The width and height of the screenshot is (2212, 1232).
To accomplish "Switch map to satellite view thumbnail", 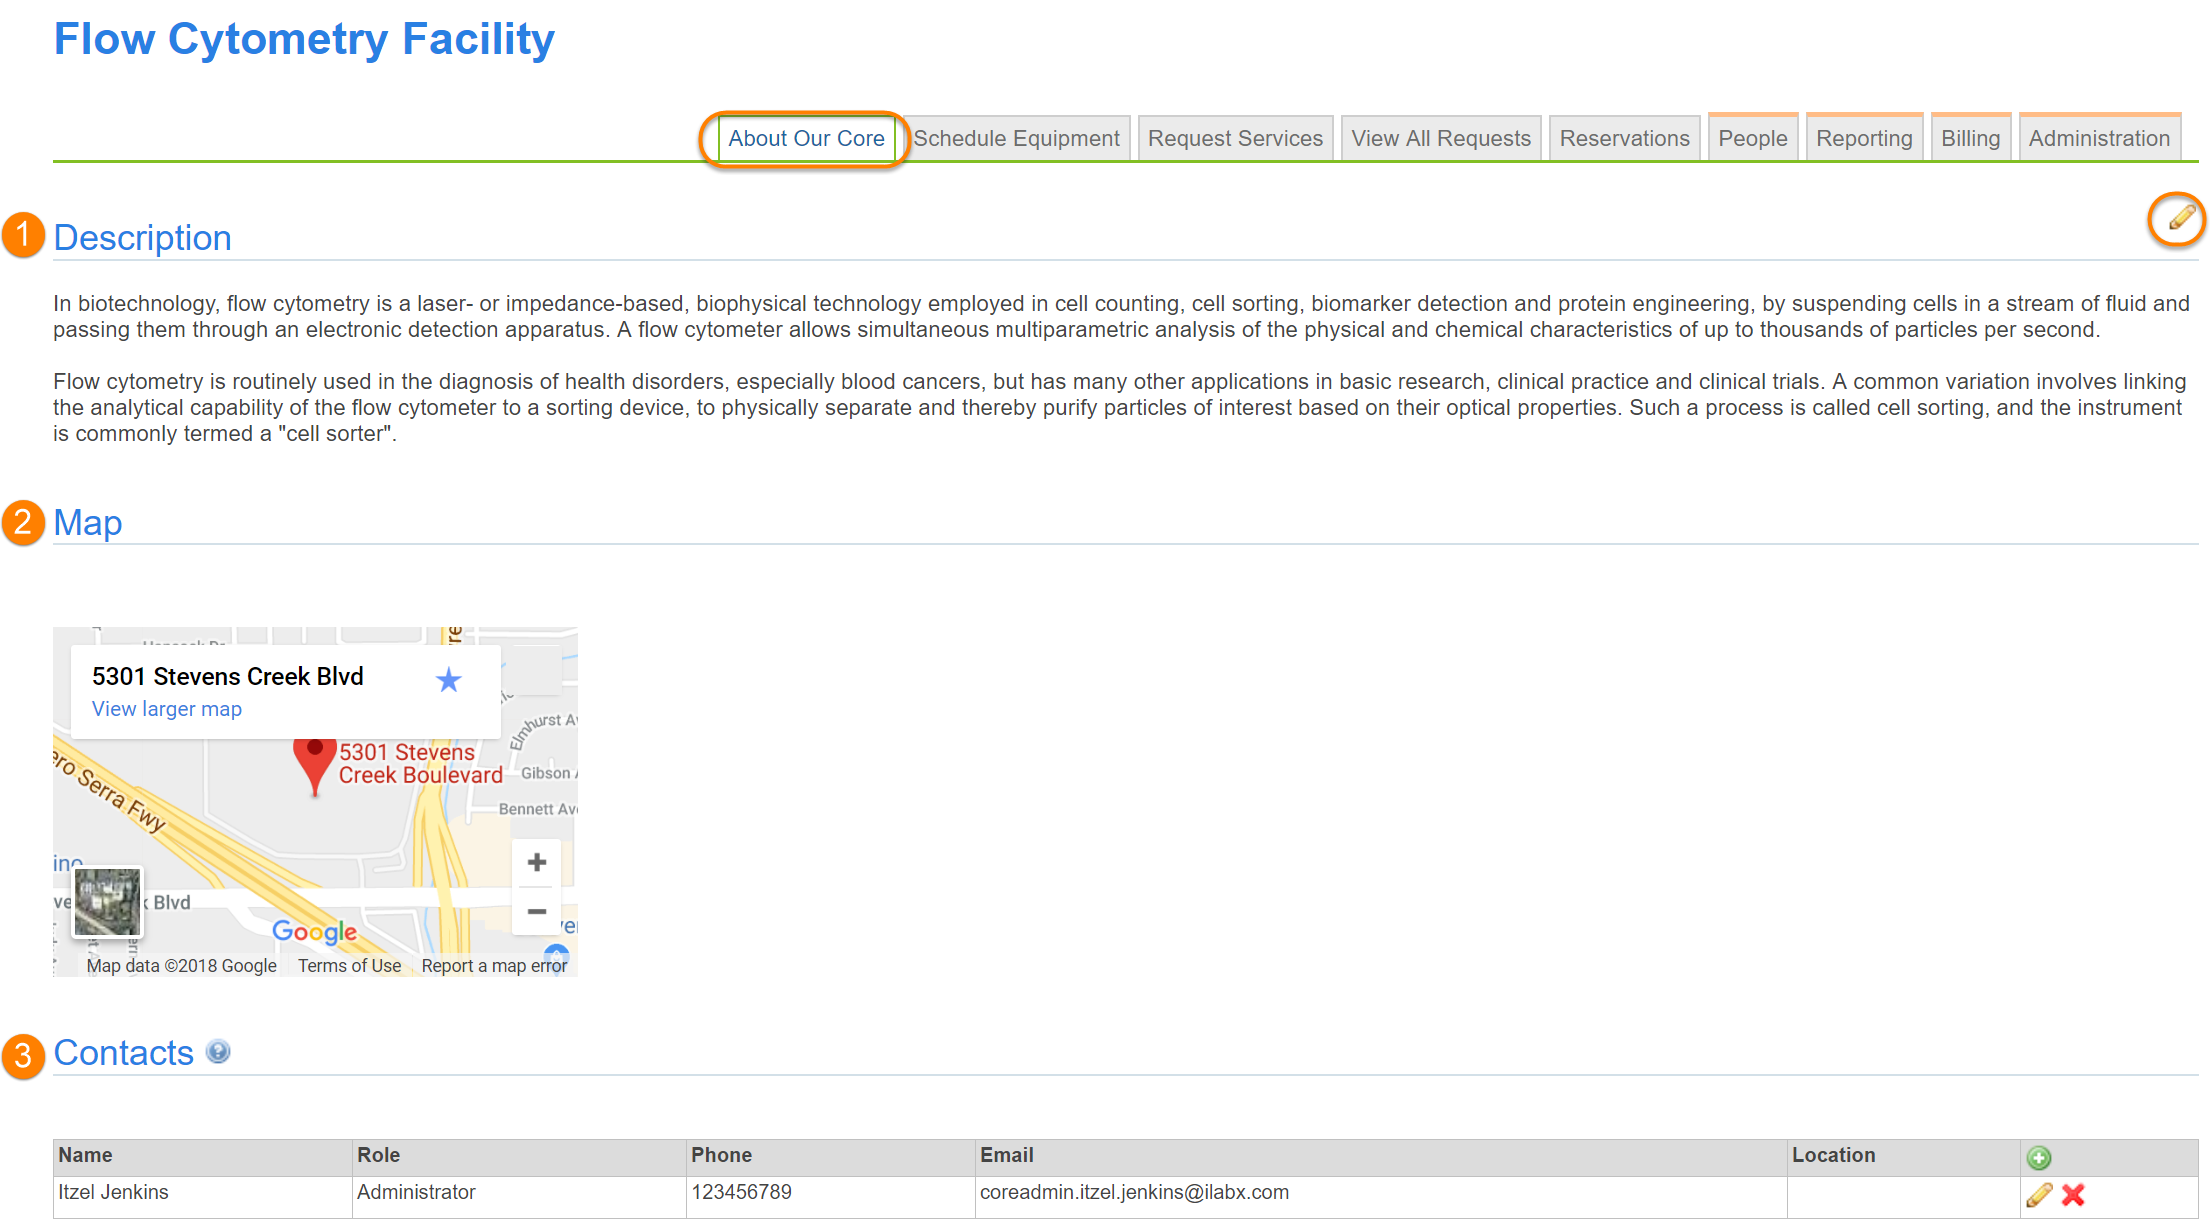I will 107,902.
